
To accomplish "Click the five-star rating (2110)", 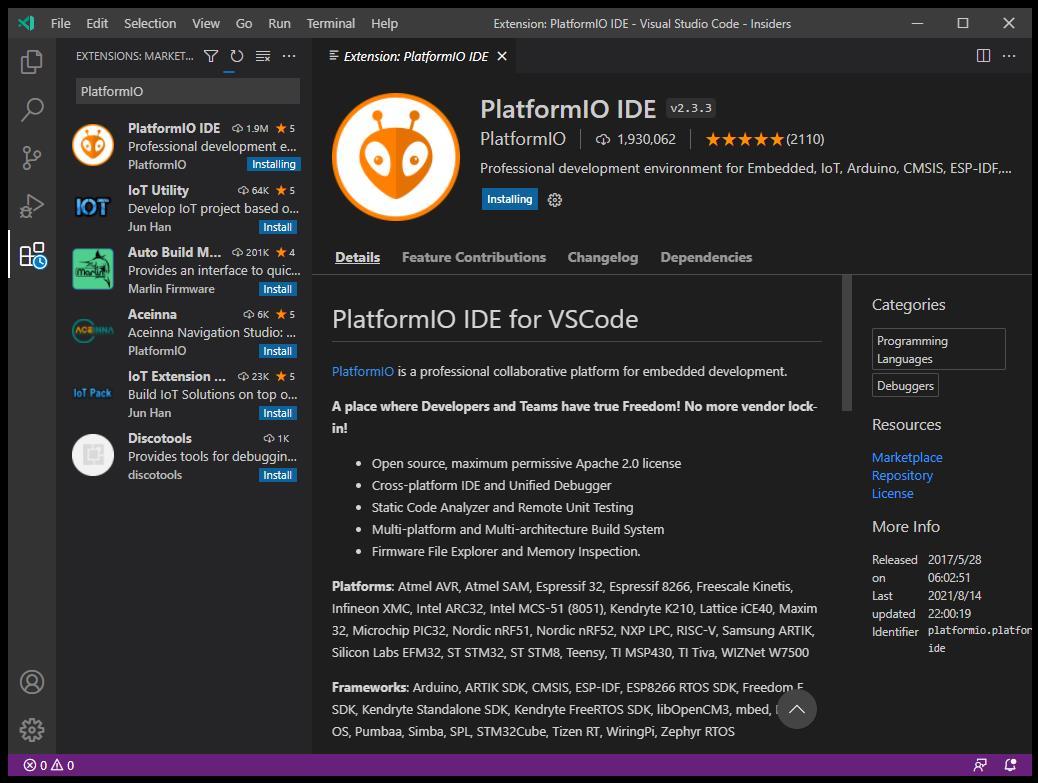I will coord(765,140).
